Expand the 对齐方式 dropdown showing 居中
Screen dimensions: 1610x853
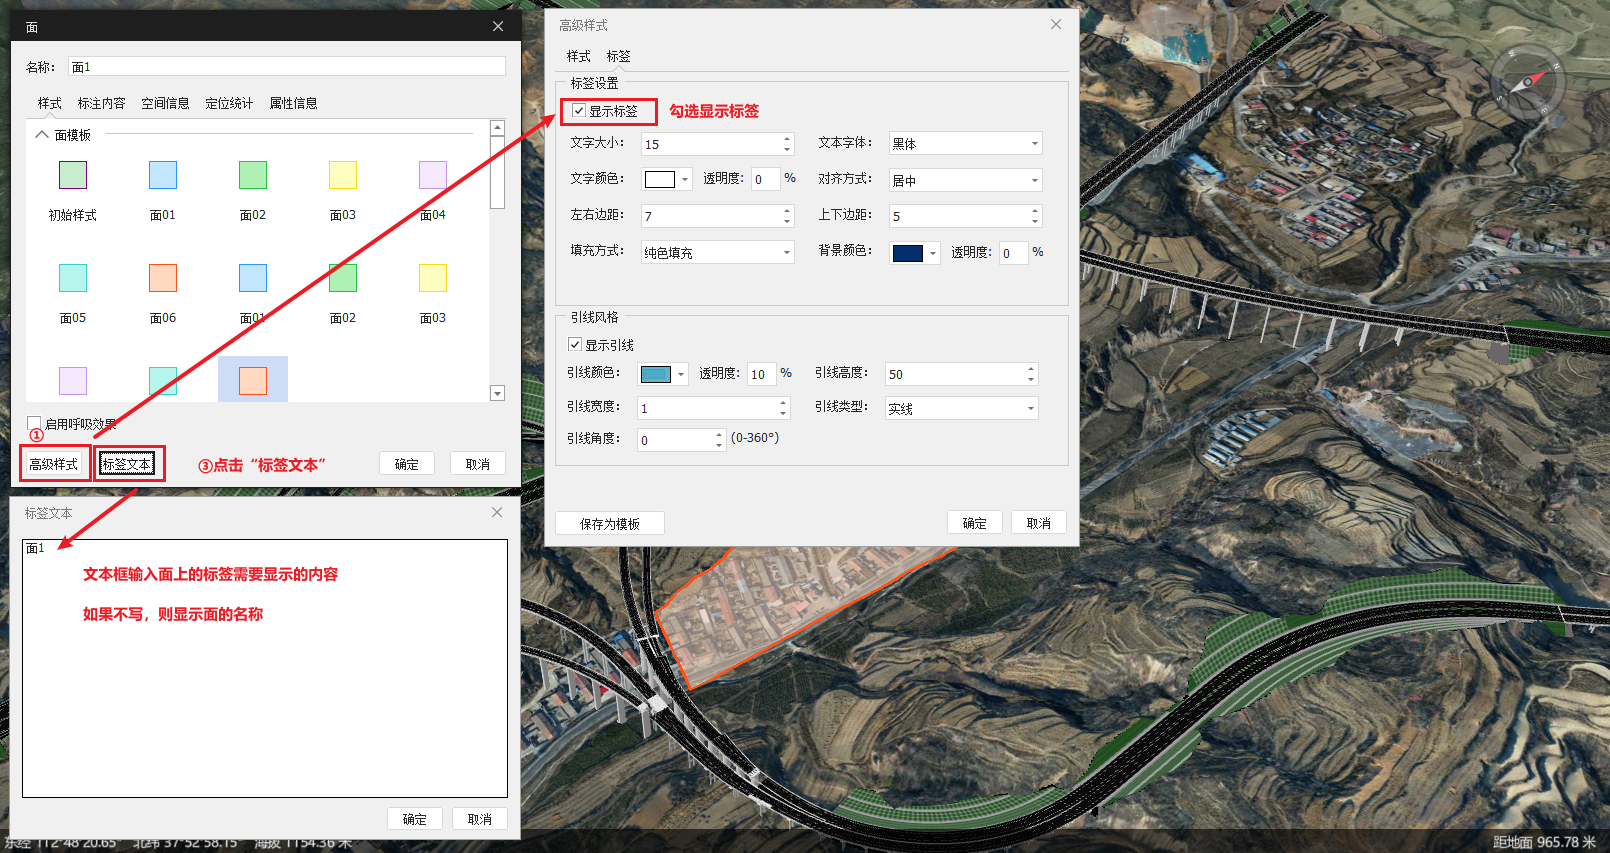965,181
